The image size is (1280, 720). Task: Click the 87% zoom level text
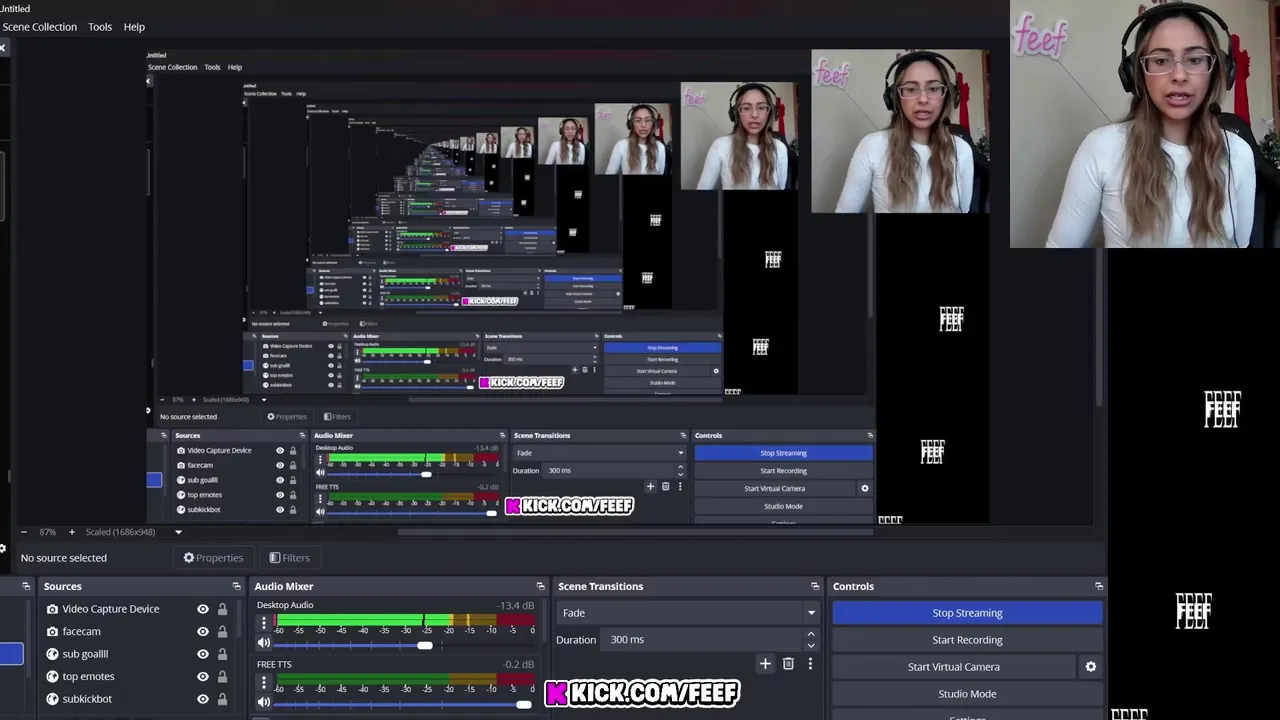click(47, 532)
